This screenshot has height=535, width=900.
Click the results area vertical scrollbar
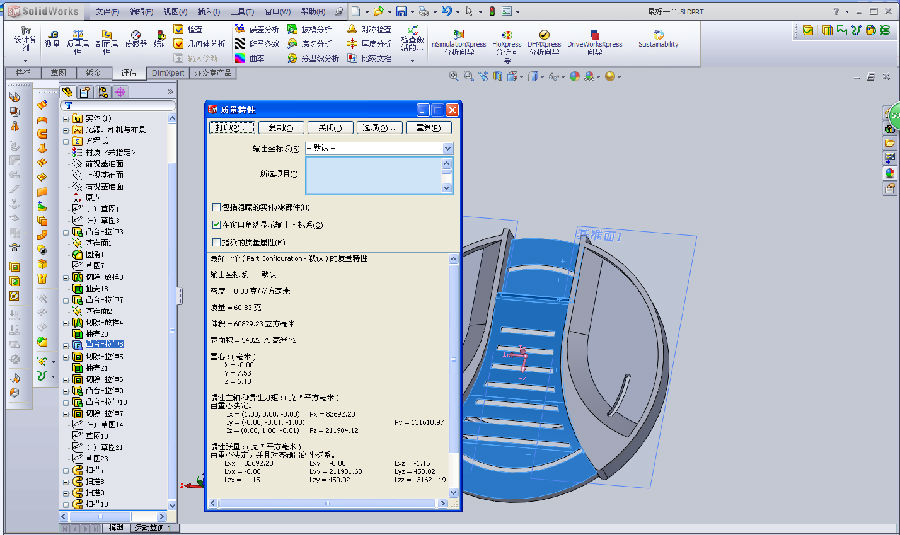tap(453, 360)
